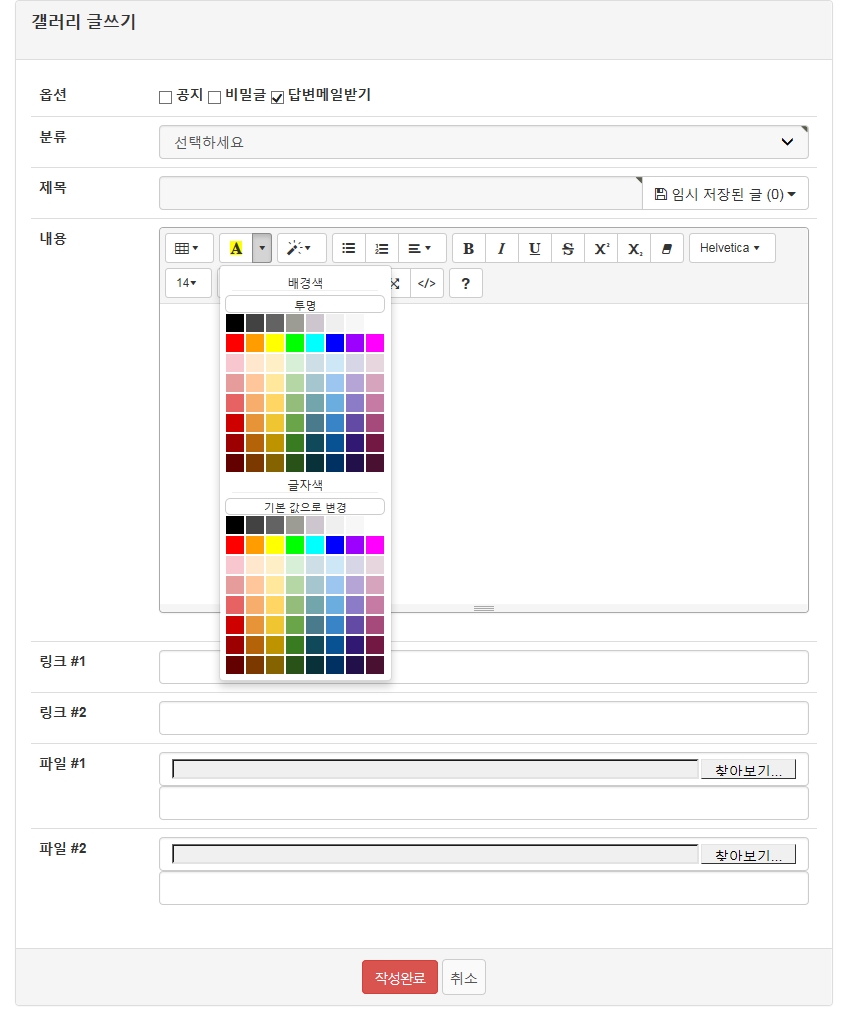Viewport: 848px width, 1026px height.
Task: Pick the bright red background color swatch
Action: tap(235, 343)
